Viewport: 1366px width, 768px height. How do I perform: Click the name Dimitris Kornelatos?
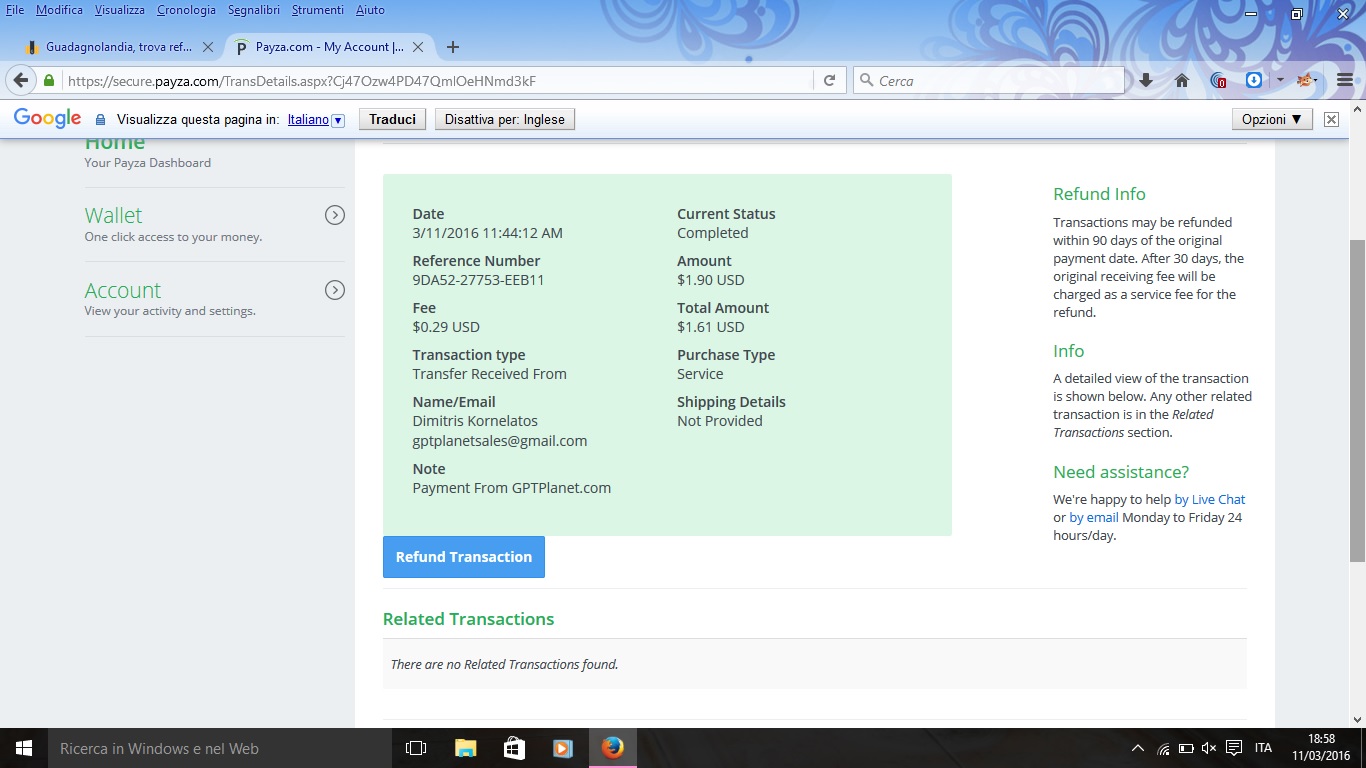pyautogui.click(x=475, y=421)
